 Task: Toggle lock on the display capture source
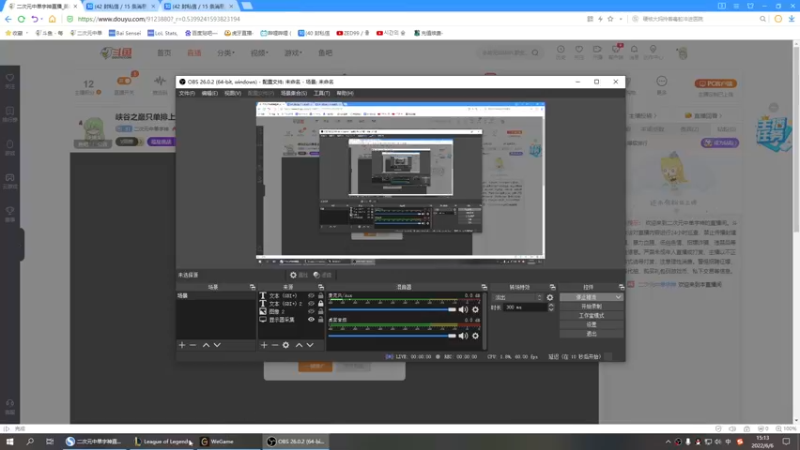point(320,319)
